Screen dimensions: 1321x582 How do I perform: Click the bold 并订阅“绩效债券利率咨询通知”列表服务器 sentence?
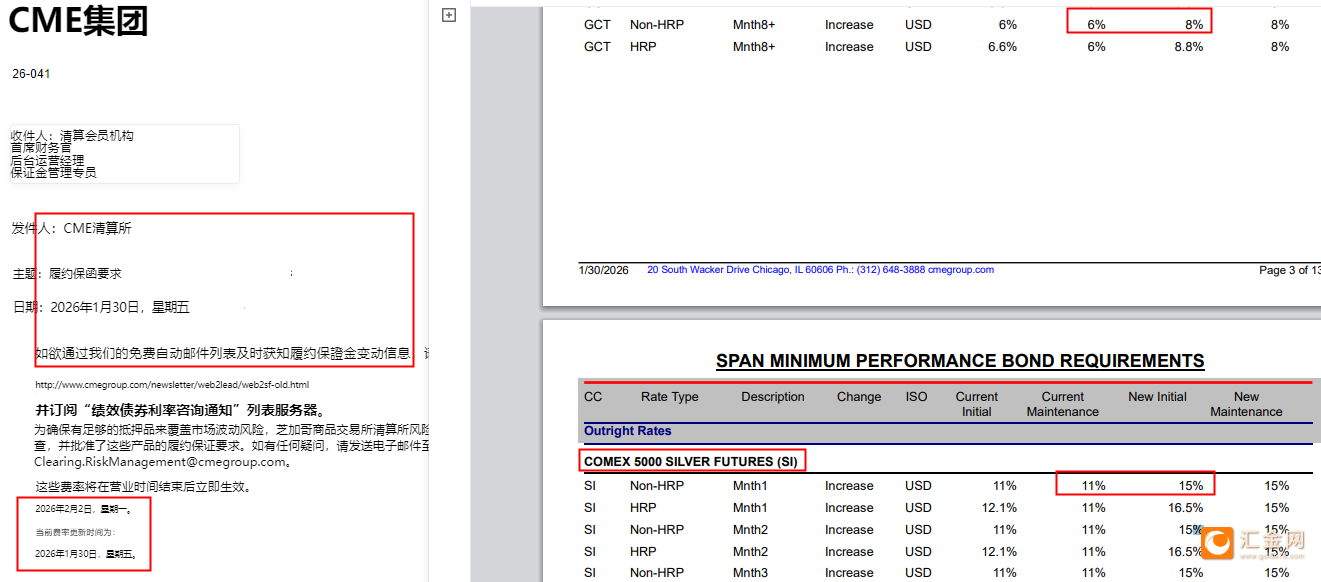coord(180,410)
